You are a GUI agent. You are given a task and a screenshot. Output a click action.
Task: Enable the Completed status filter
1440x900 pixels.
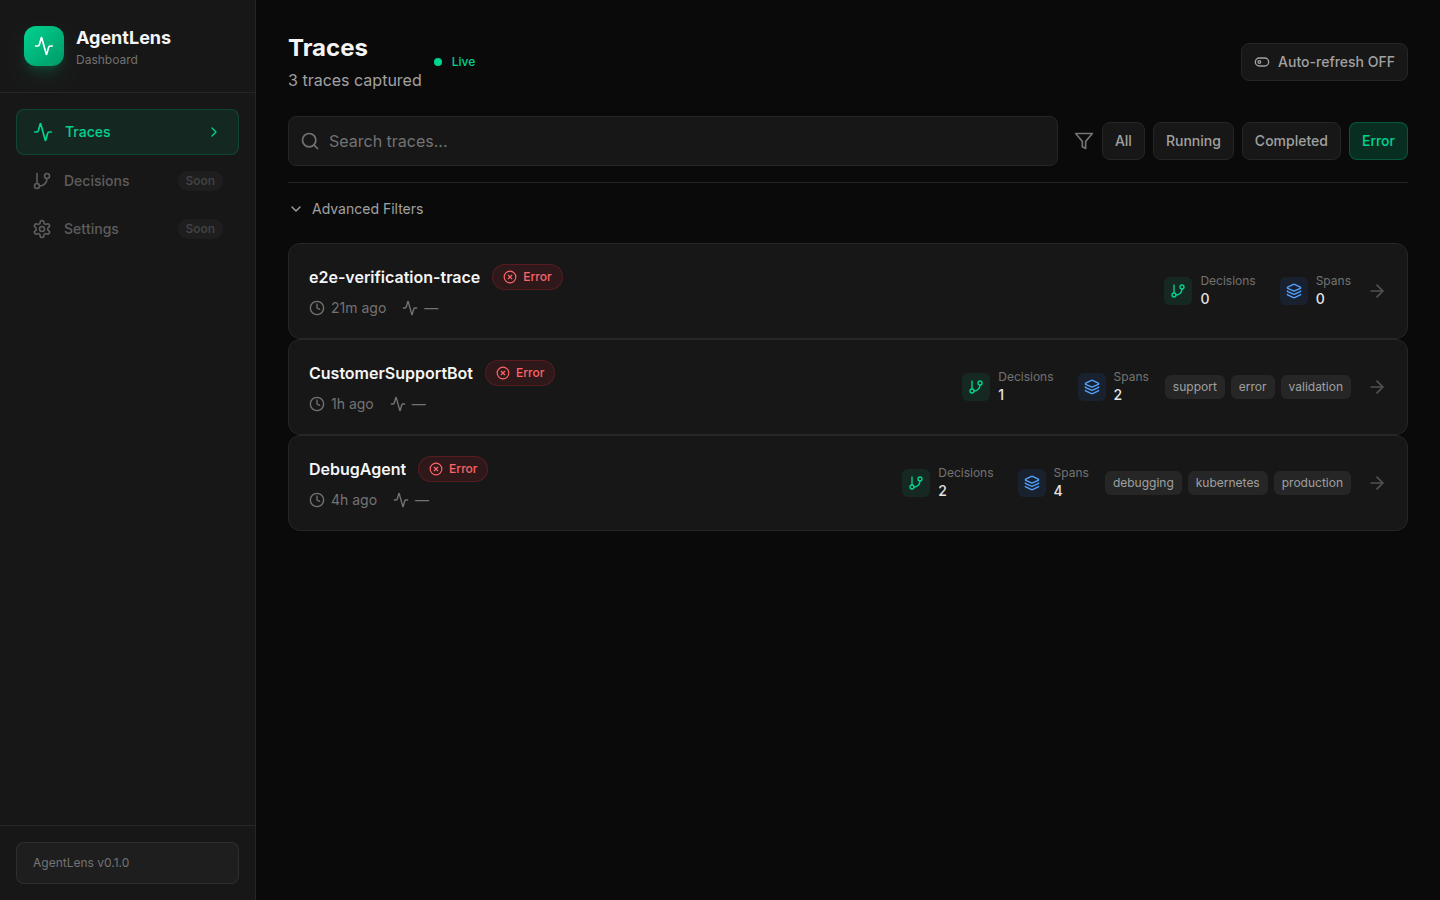pos(1290,141)
